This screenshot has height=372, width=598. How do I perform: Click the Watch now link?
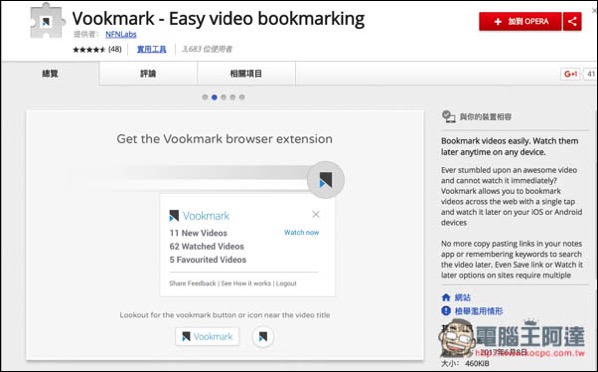(x=301, y=232)
